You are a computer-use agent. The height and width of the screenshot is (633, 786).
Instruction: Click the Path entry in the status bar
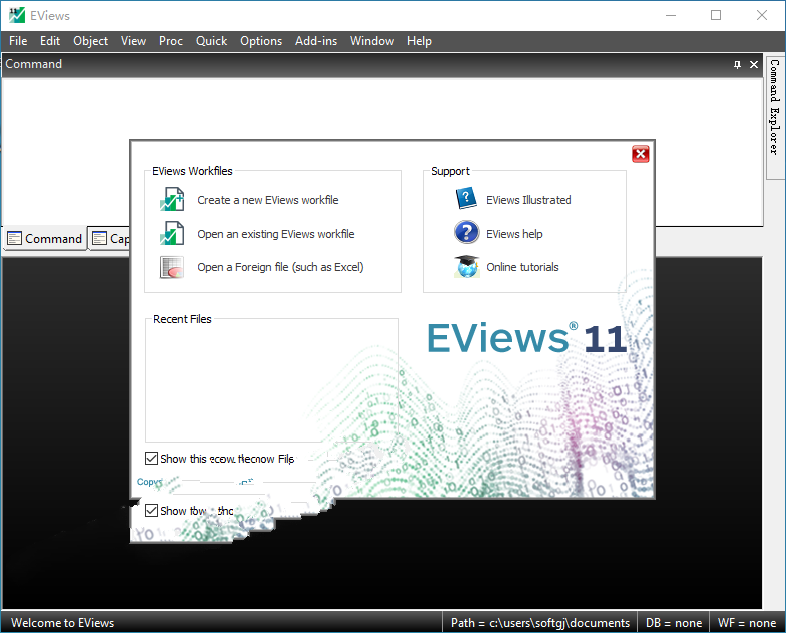tap(540, 622)
